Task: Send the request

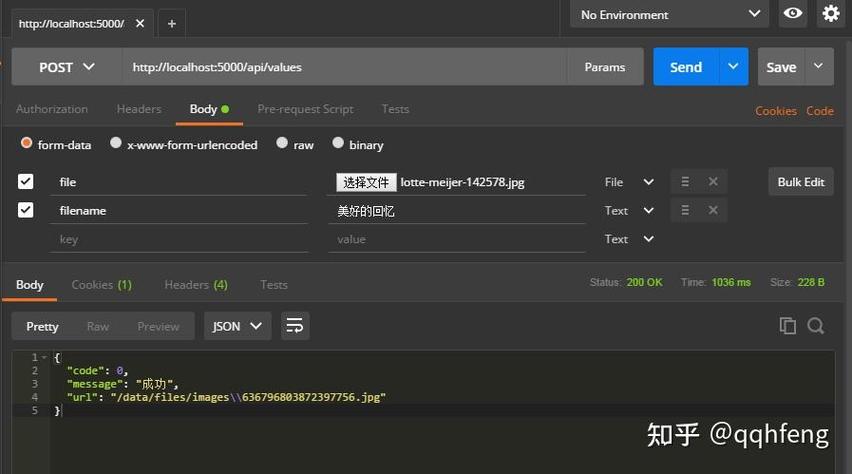Action: (686, 67)
